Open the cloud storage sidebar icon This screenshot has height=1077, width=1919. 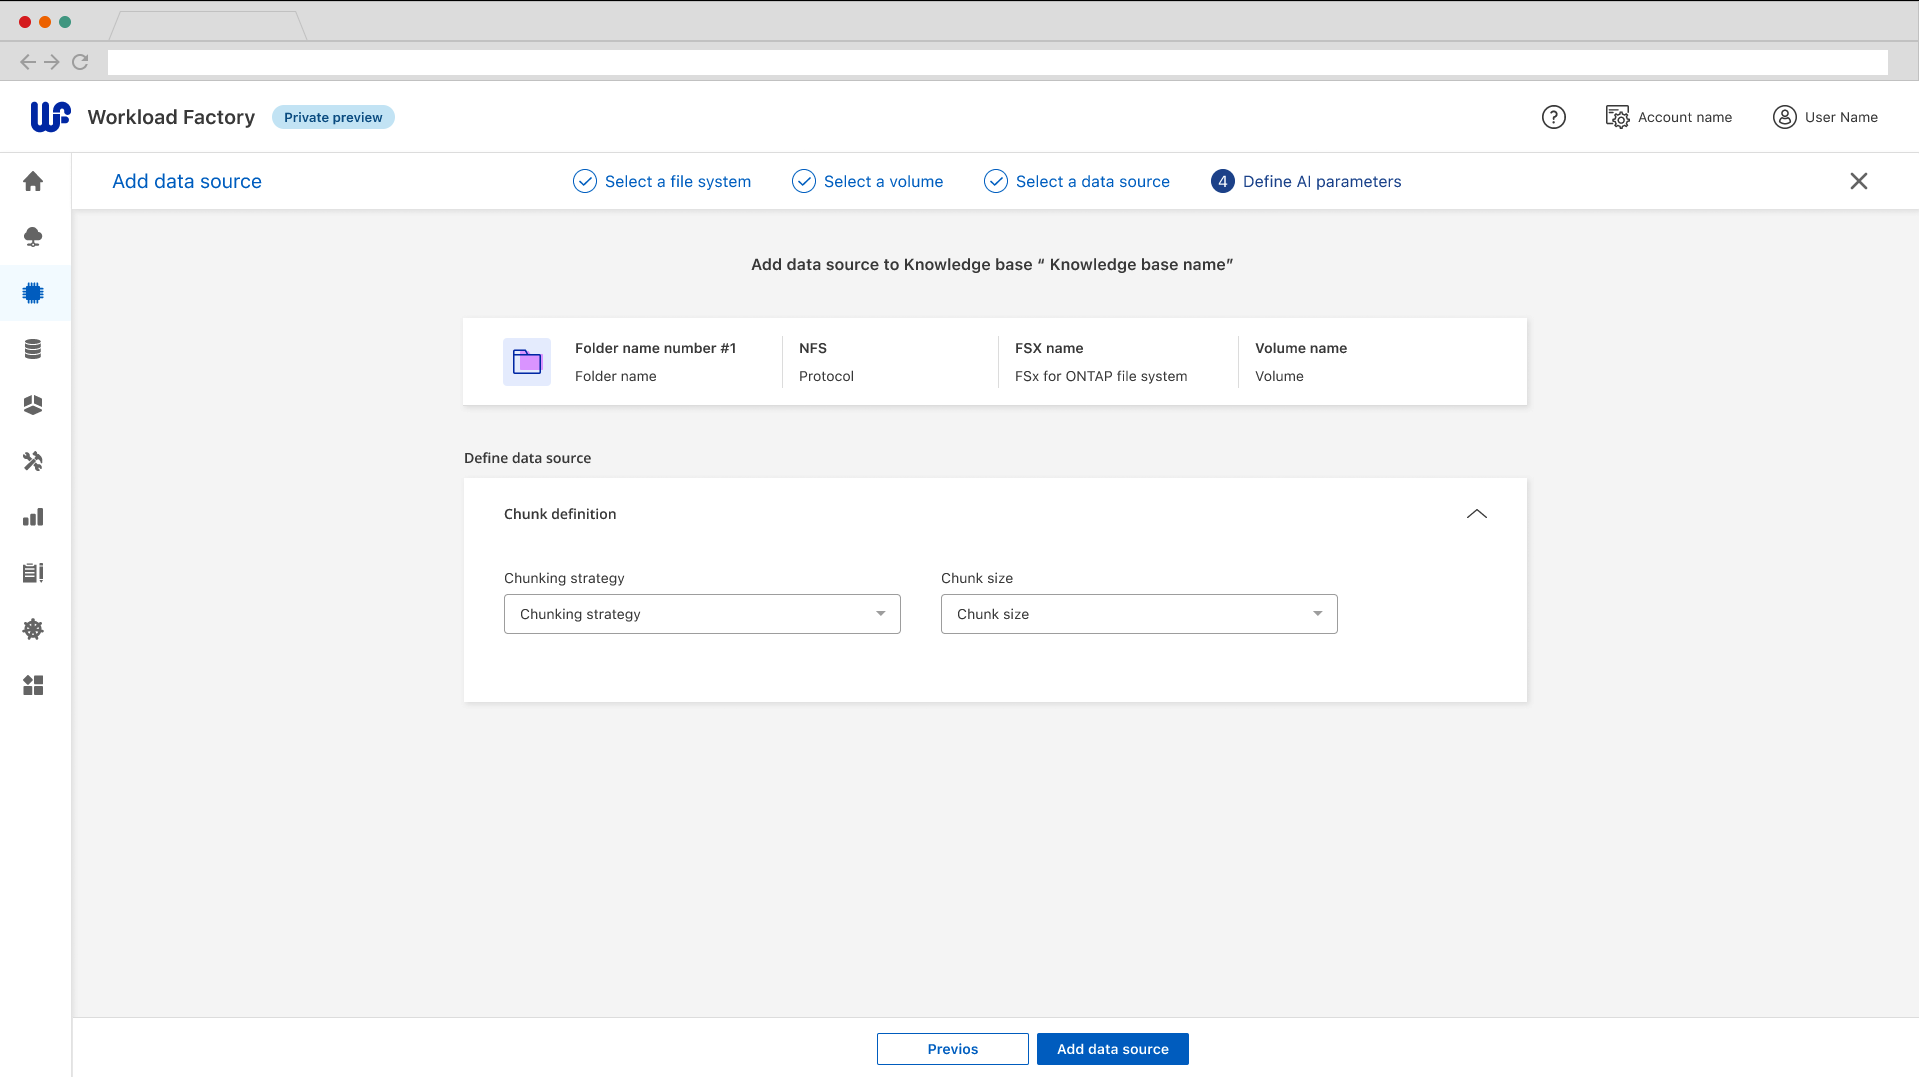pyautogui.click(x=33, y=237)
